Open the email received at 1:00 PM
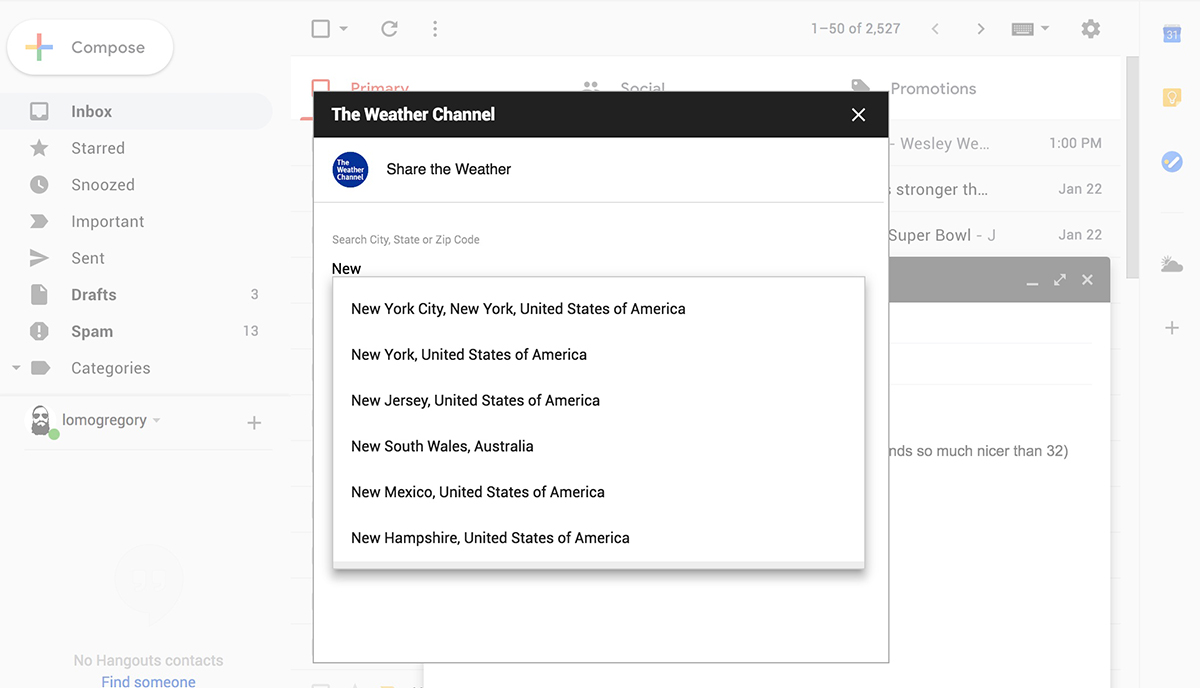The width and height of the screenshot is (1200, 688). [1004, 143]
